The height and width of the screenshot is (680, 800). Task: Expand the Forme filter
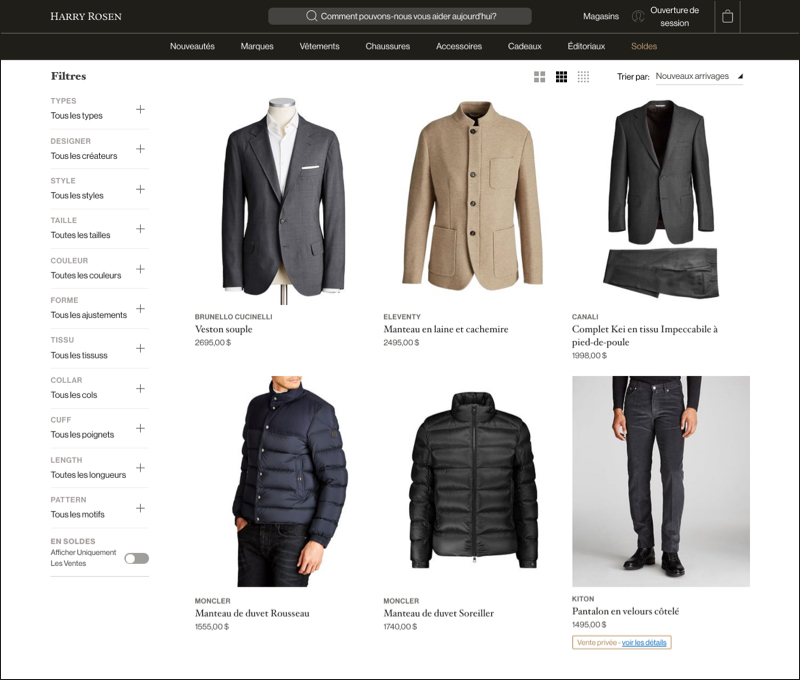(140, 309)
